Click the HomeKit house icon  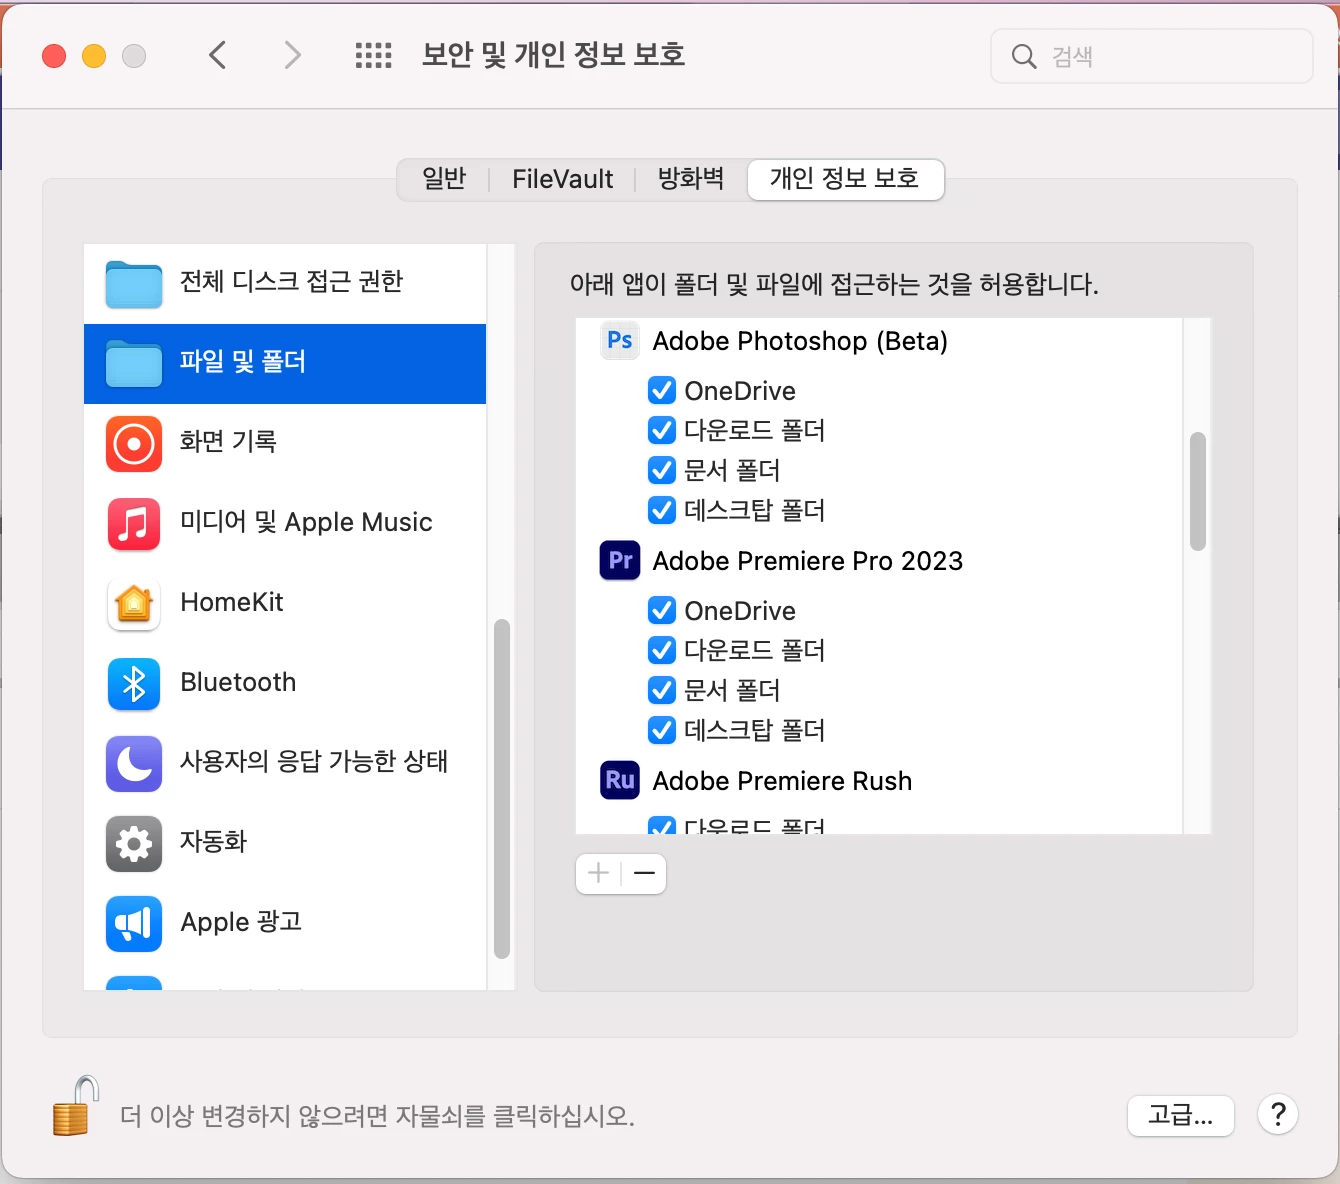134,604
